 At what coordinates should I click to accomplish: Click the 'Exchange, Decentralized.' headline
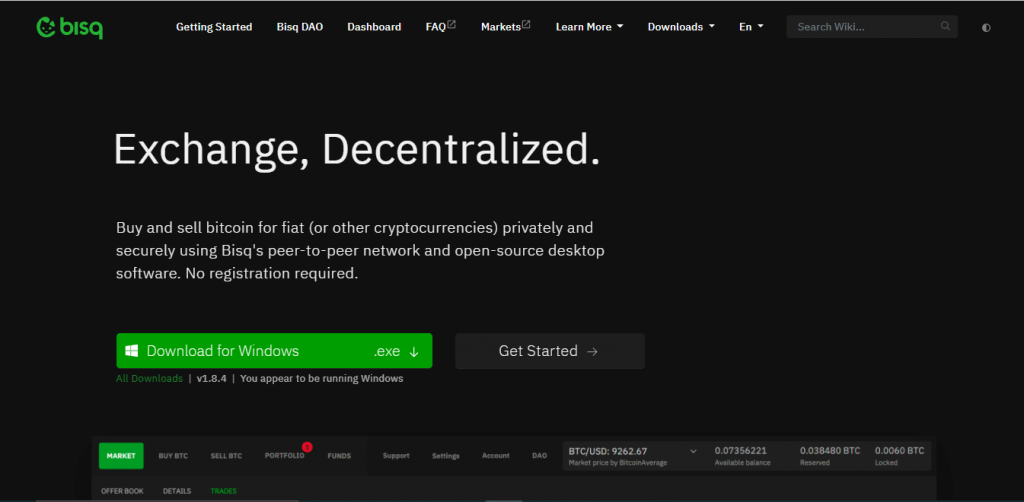pos(357,150)
